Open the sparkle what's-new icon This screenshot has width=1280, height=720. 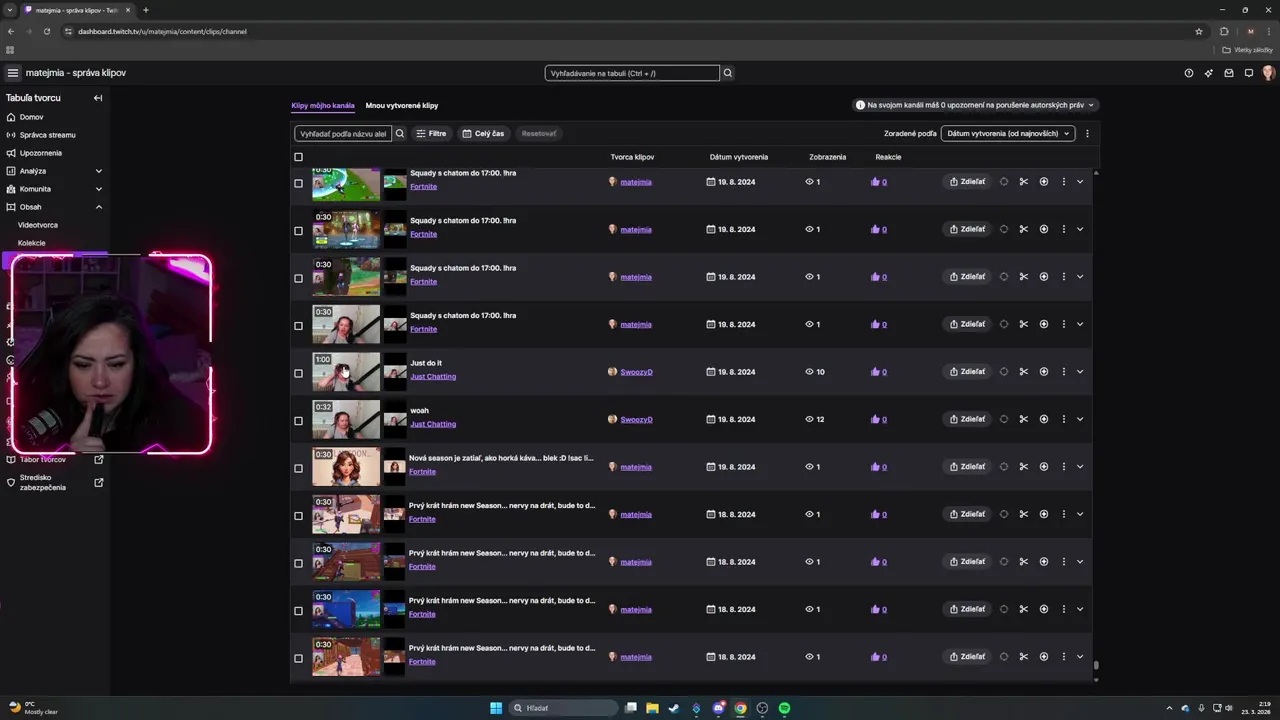click(1209, 73)
